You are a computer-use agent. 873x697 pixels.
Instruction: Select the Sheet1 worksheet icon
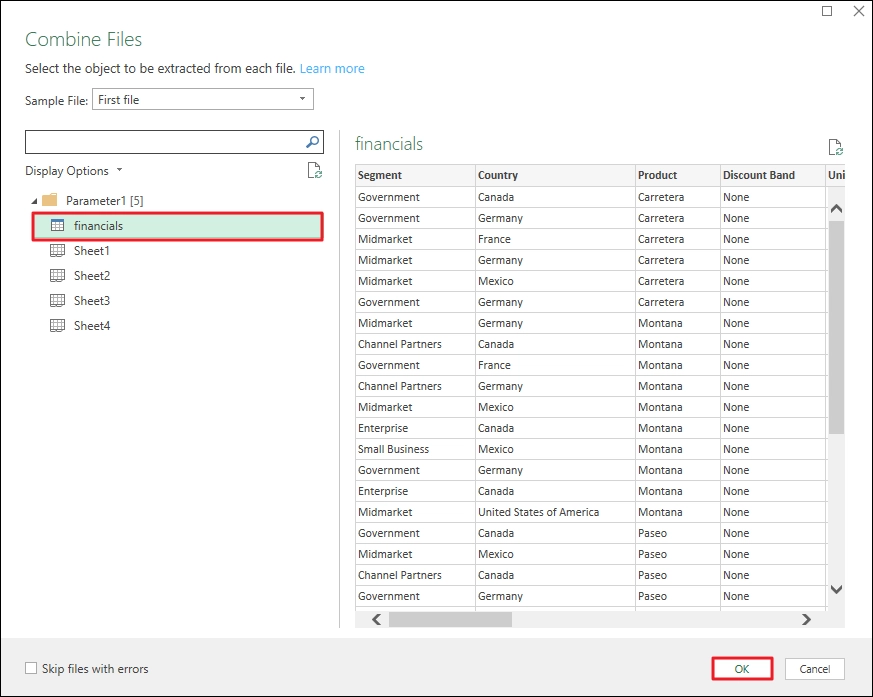click(57, 250)
